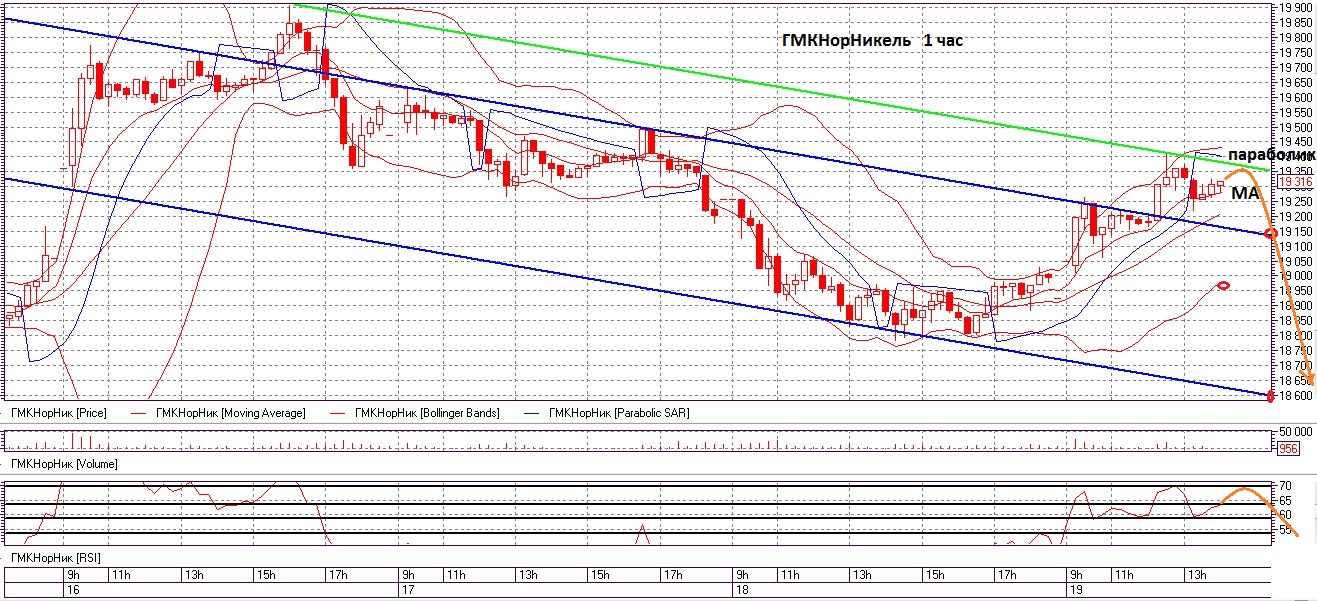
Task: Click the 19 750 price axis label
Action: [1296, 53]
